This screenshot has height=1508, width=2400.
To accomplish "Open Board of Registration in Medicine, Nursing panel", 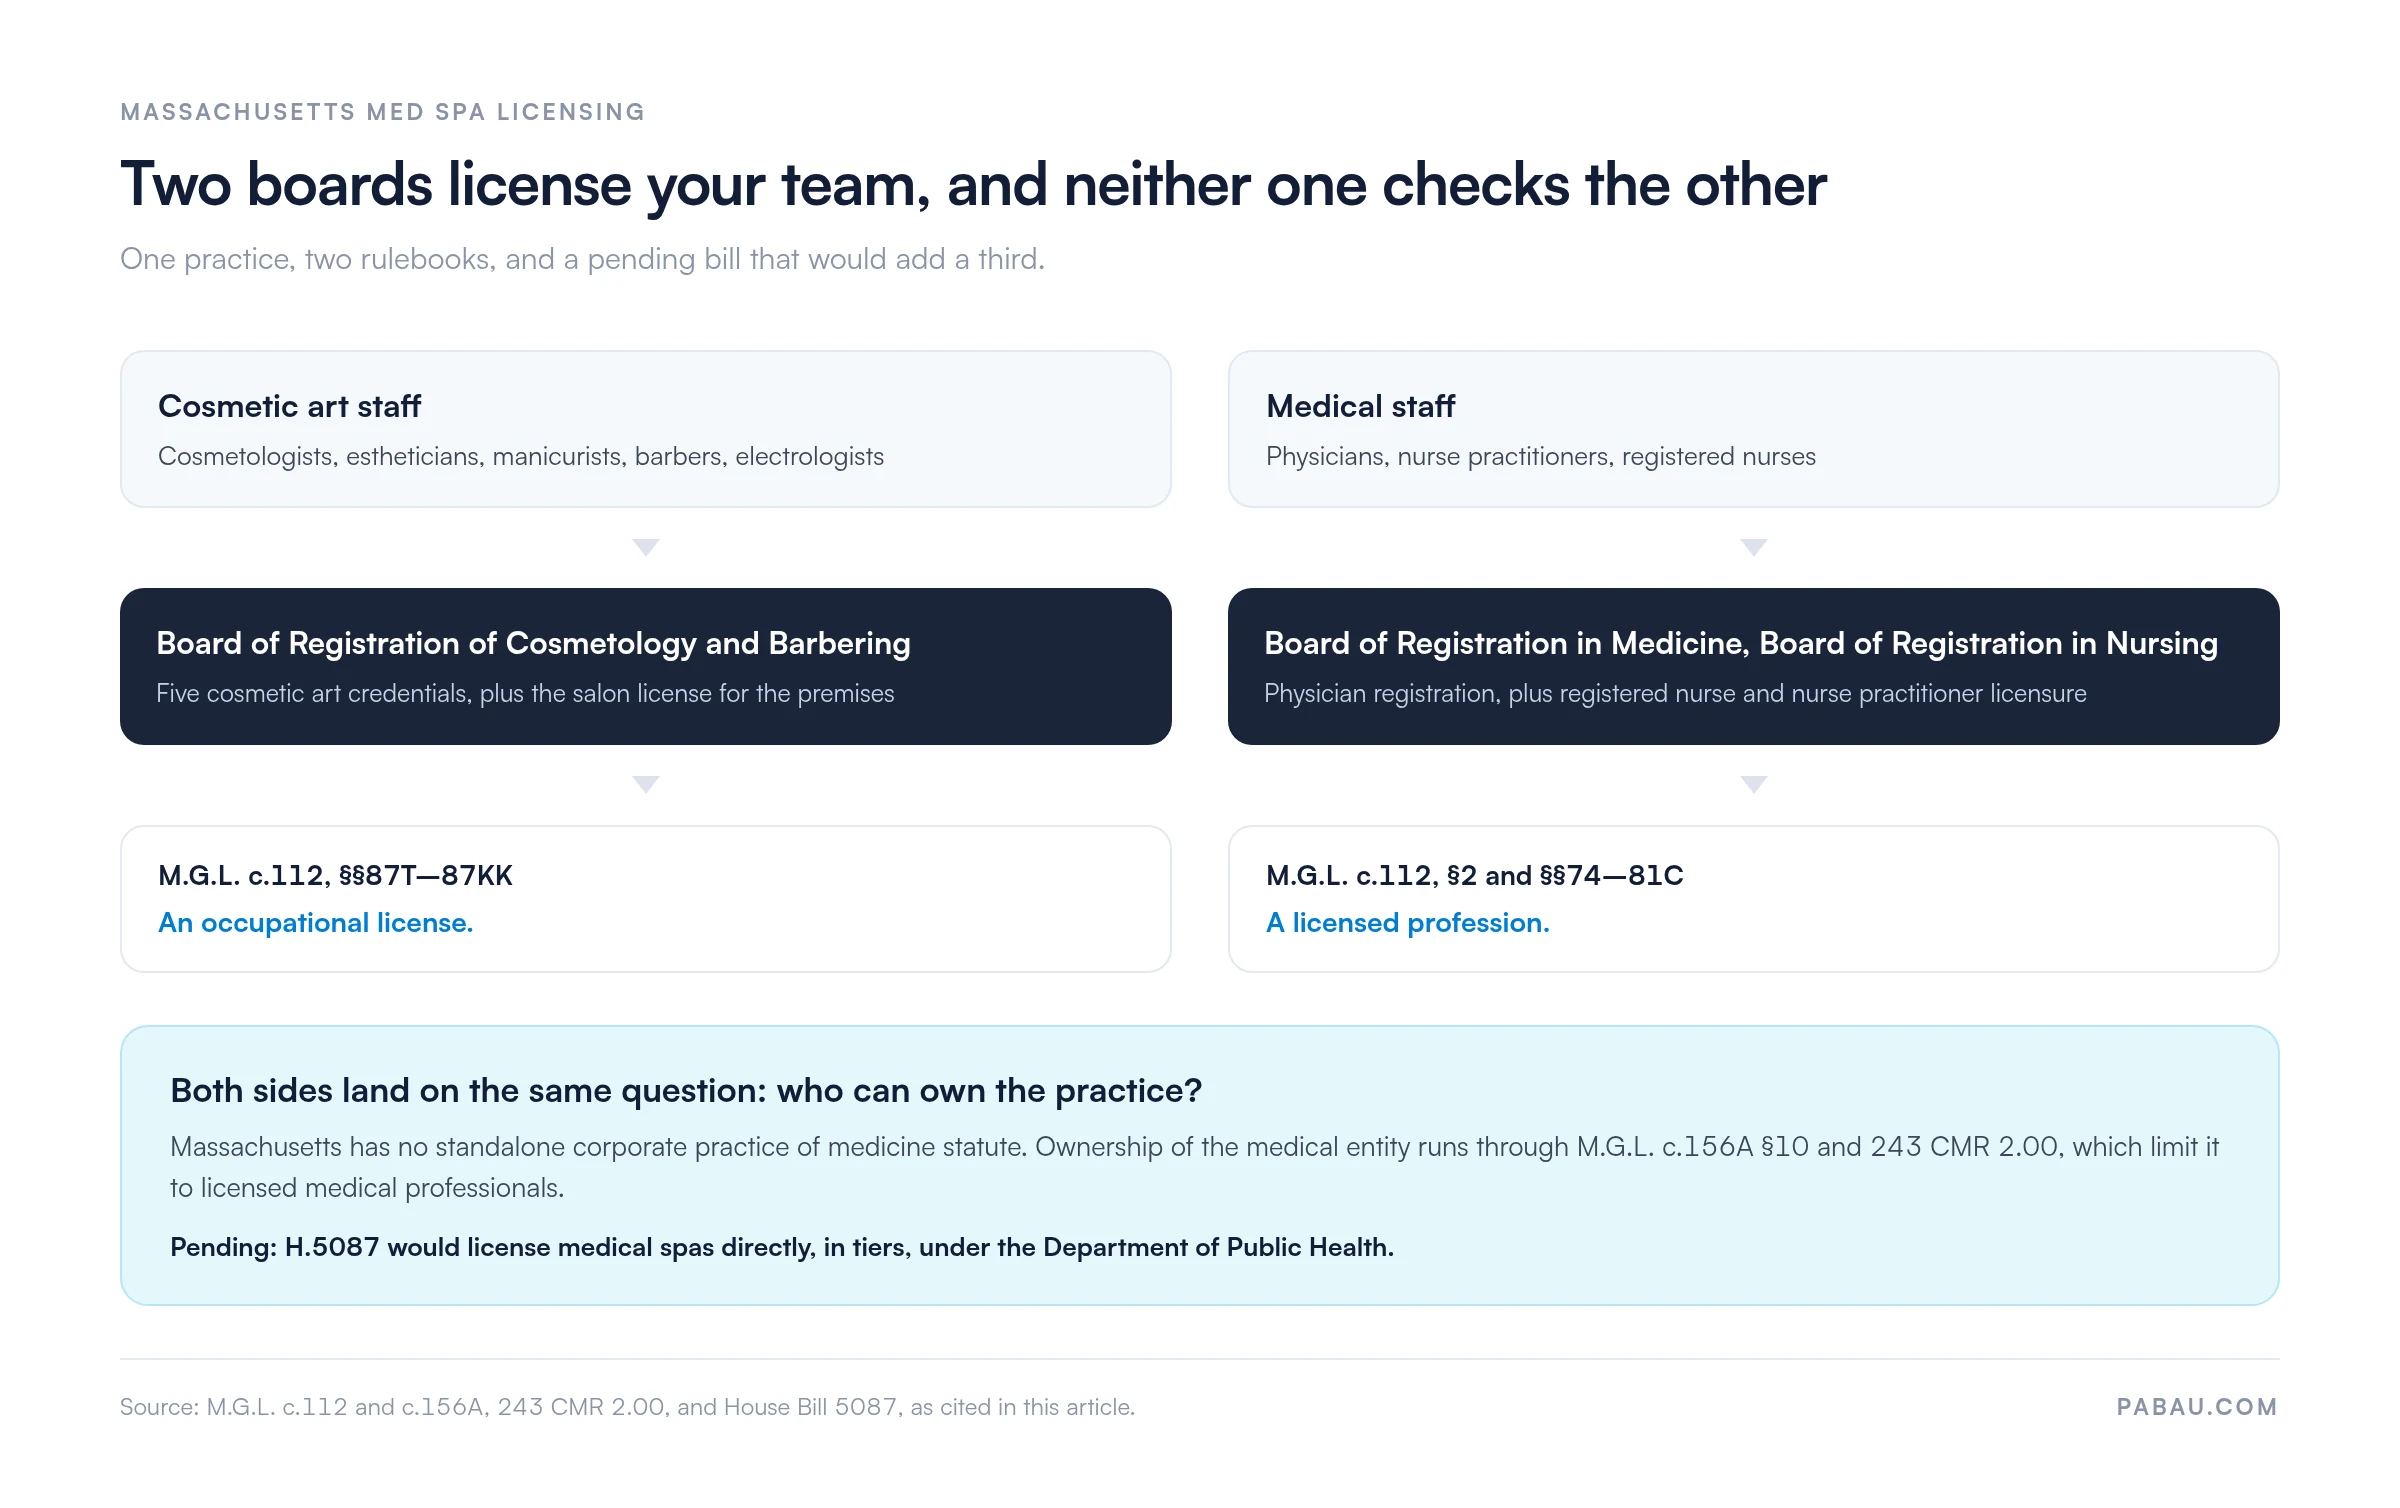I will point(1754,666).
